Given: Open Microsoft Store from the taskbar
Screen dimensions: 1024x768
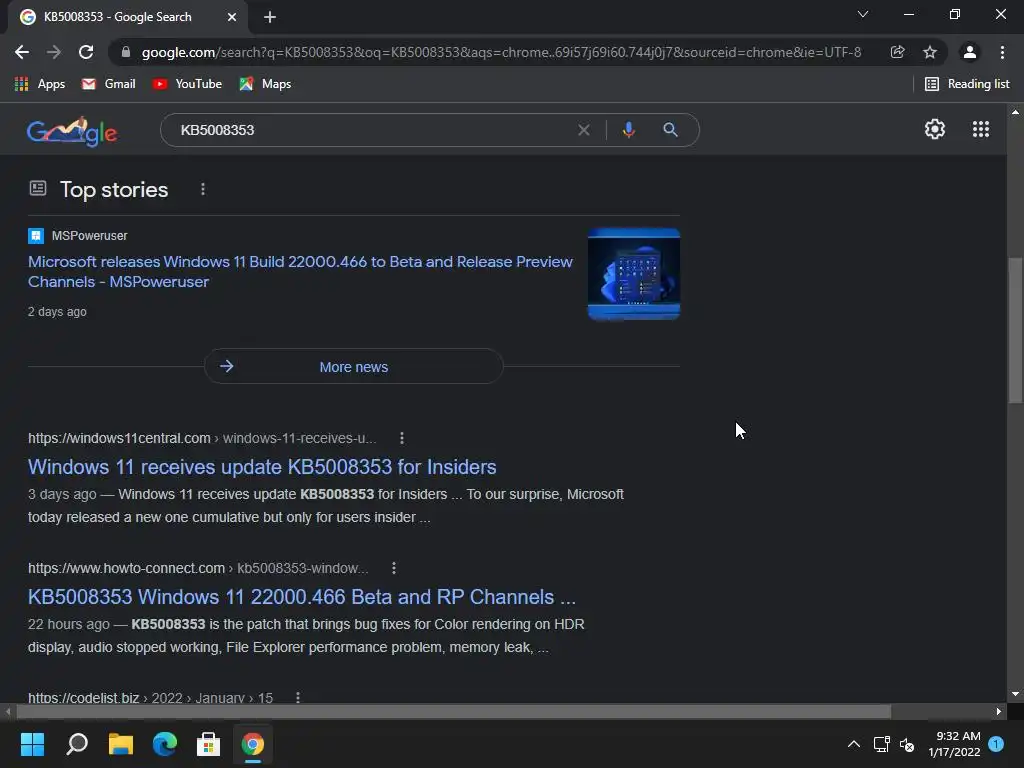Looking at the screenshot, I should pos(208,744).
